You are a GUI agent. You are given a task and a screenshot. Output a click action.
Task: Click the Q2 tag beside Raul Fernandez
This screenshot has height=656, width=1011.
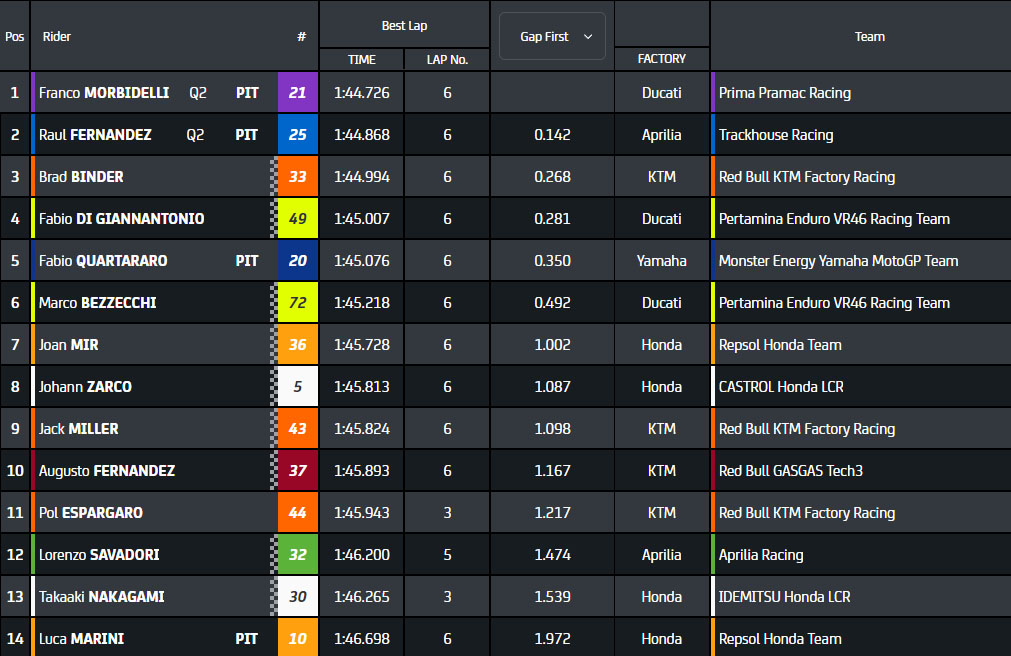(x=195, y=135)
